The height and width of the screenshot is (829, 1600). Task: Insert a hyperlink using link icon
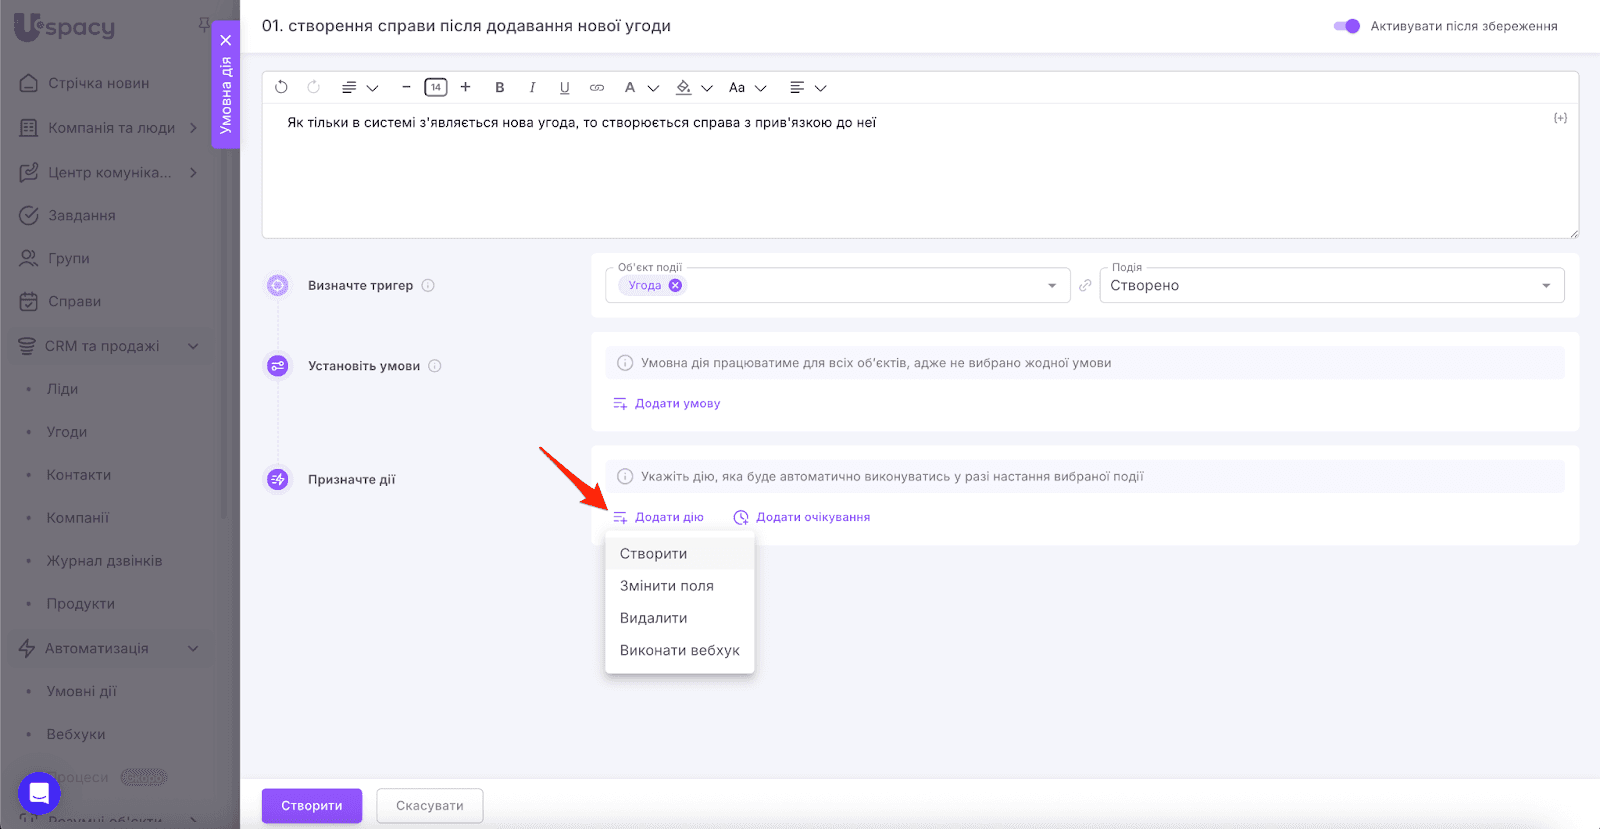(597, 88)
